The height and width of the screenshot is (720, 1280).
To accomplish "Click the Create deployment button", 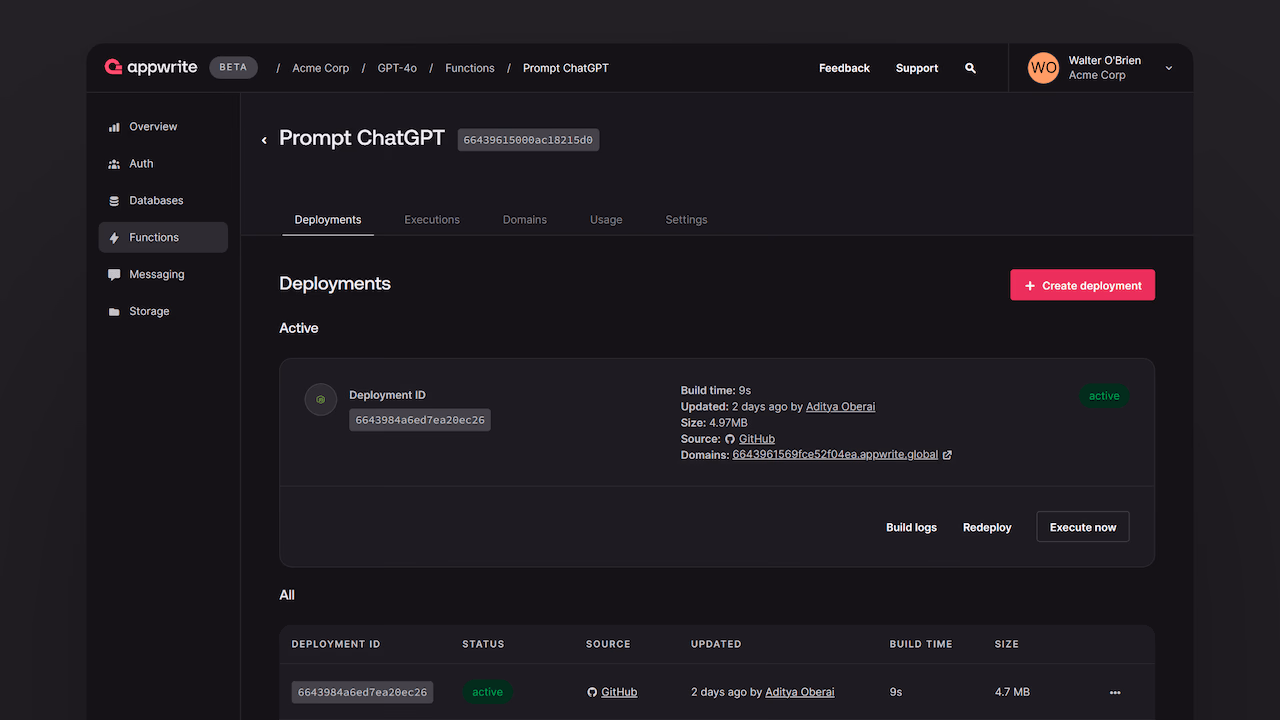I will coord(1082,285).
